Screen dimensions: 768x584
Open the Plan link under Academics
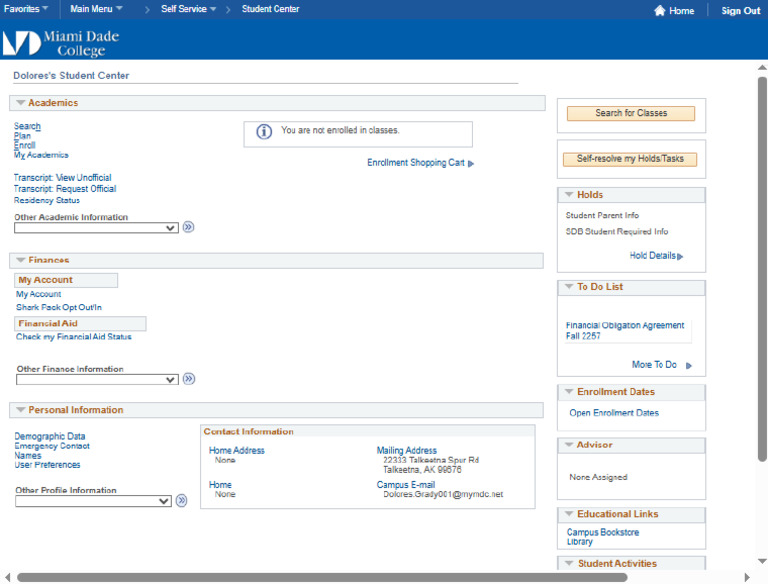point(22,136)
